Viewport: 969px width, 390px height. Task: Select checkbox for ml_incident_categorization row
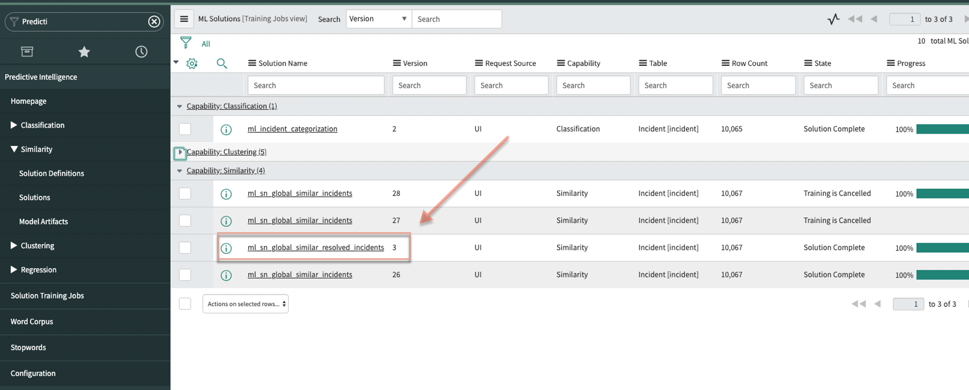point(185,129)
